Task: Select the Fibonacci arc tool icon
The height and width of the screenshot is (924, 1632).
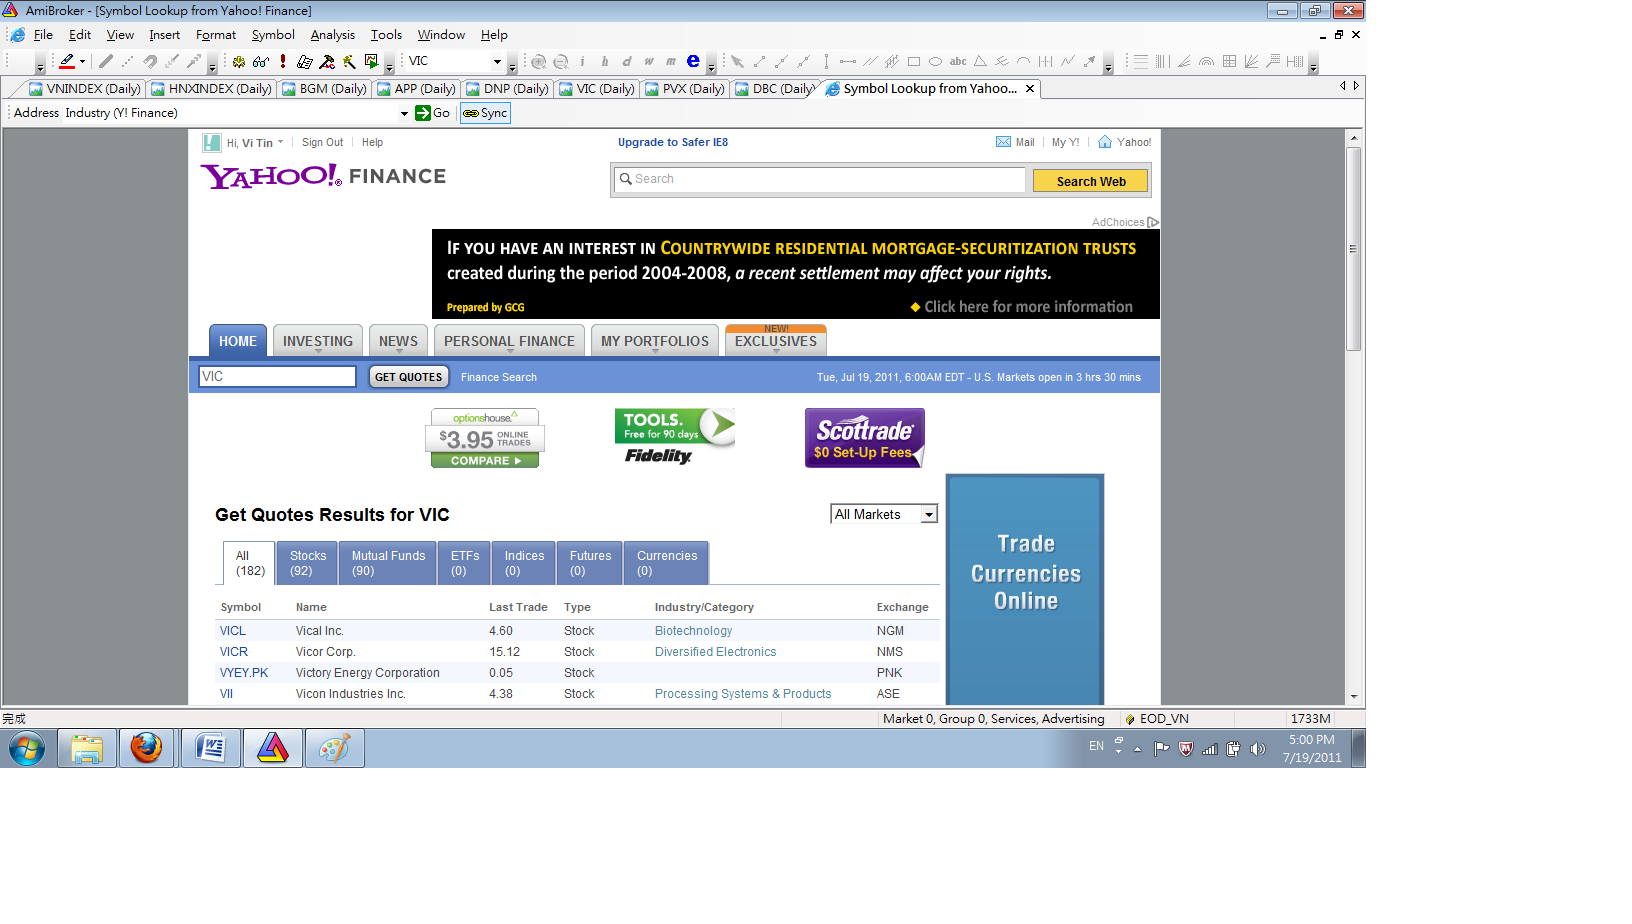Action: click(1206, 61)
